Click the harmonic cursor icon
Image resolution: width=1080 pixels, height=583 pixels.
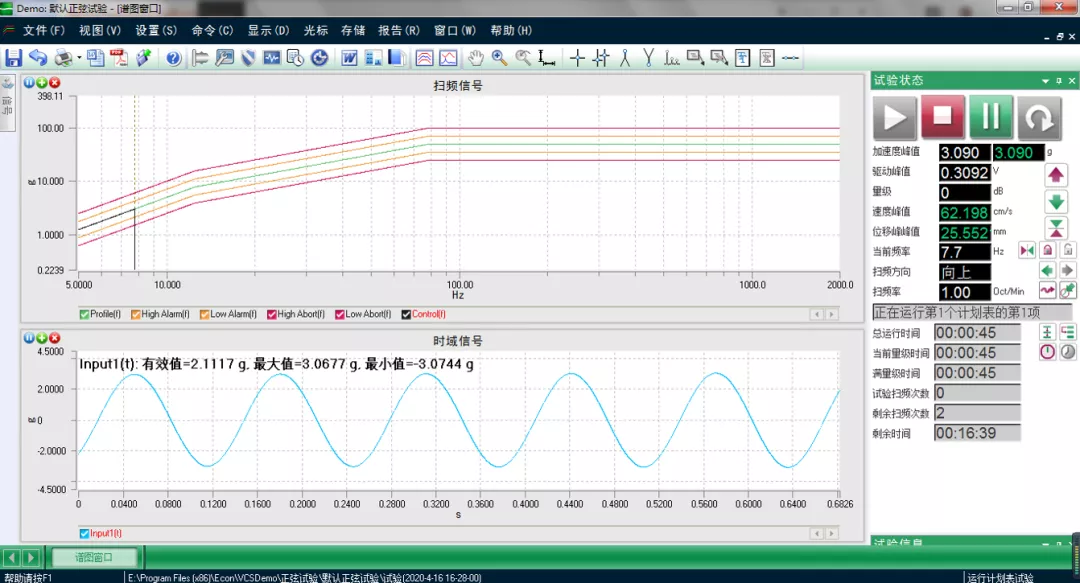pos(672,58)
